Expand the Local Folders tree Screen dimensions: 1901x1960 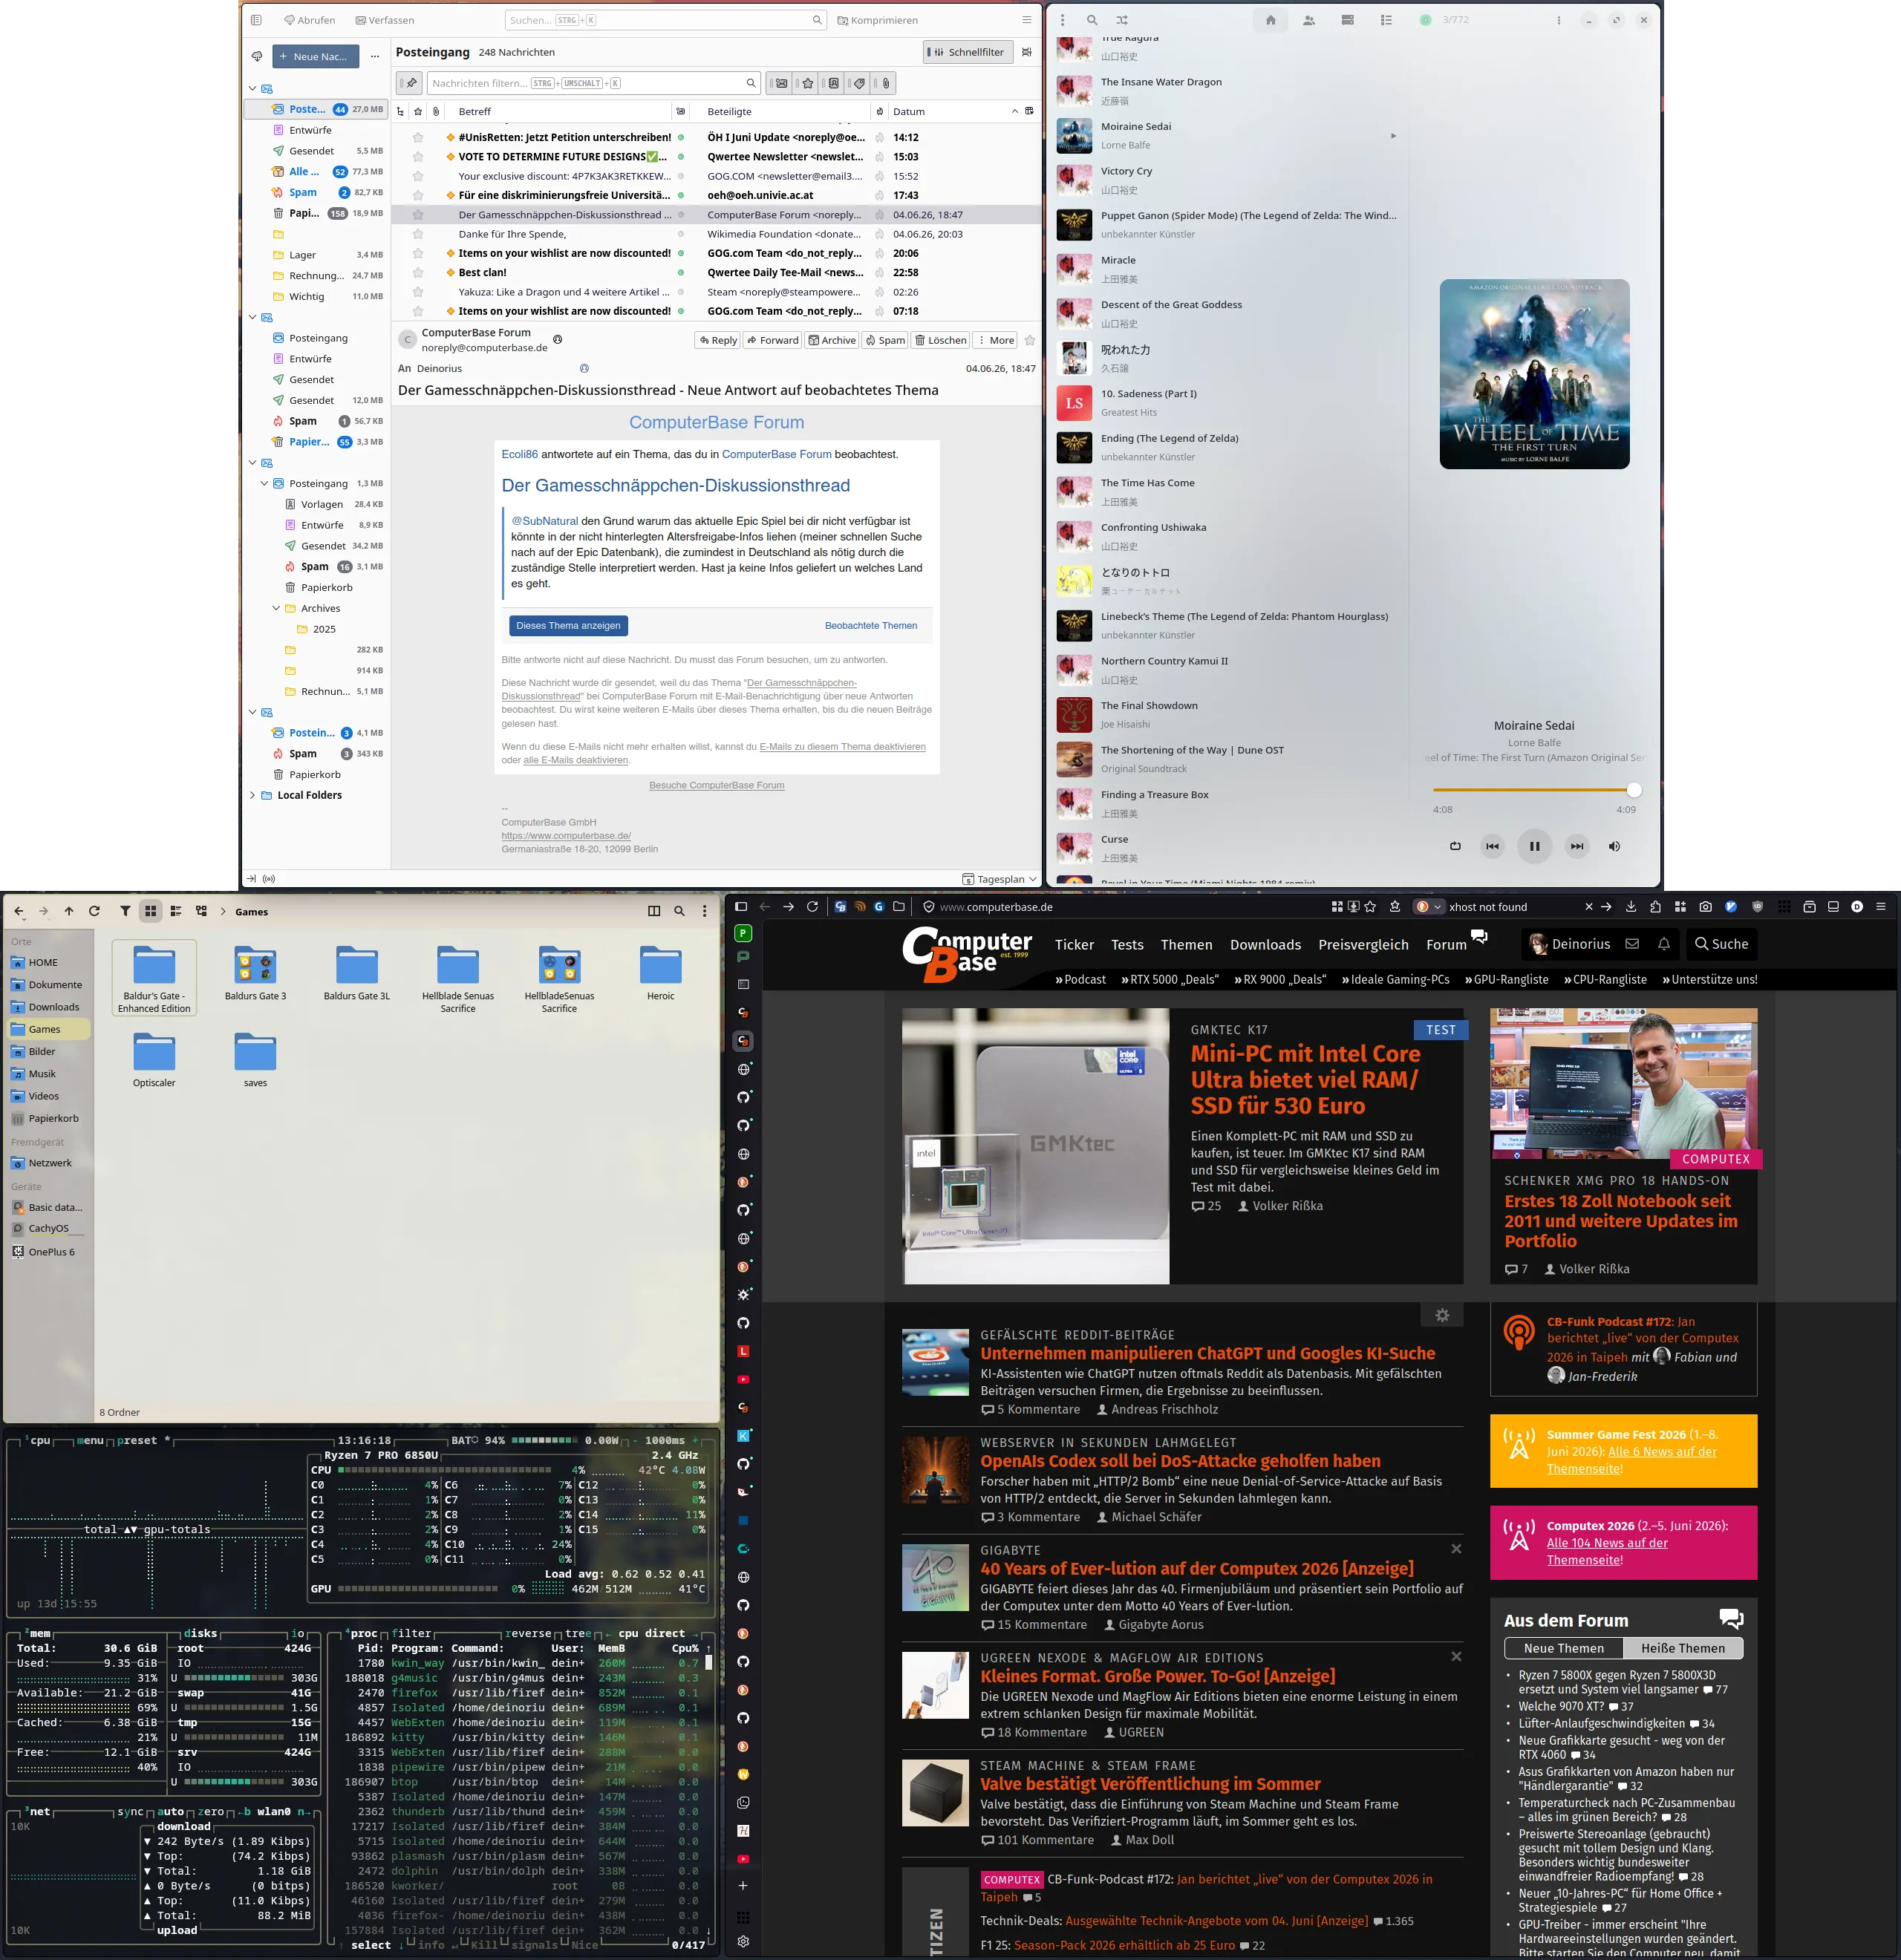click(x=252, y=795)
